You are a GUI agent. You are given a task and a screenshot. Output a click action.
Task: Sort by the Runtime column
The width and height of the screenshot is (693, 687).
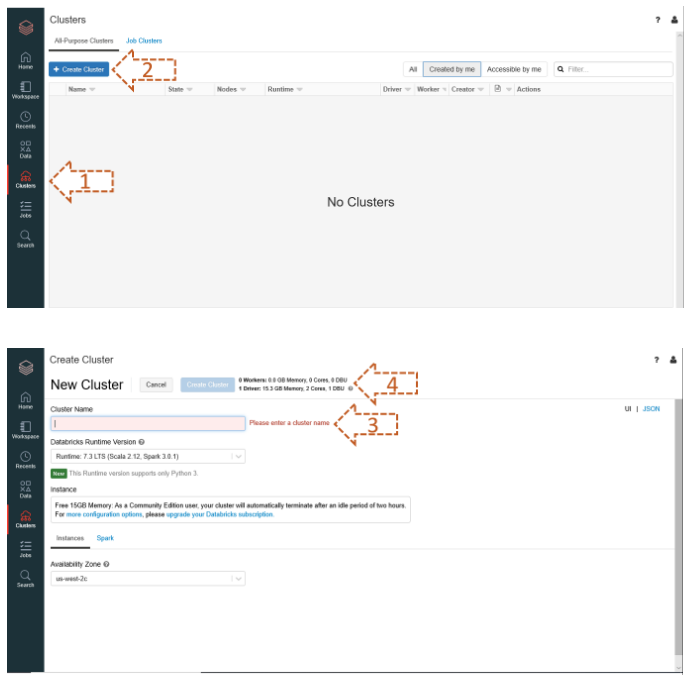[x=285, y=89]
